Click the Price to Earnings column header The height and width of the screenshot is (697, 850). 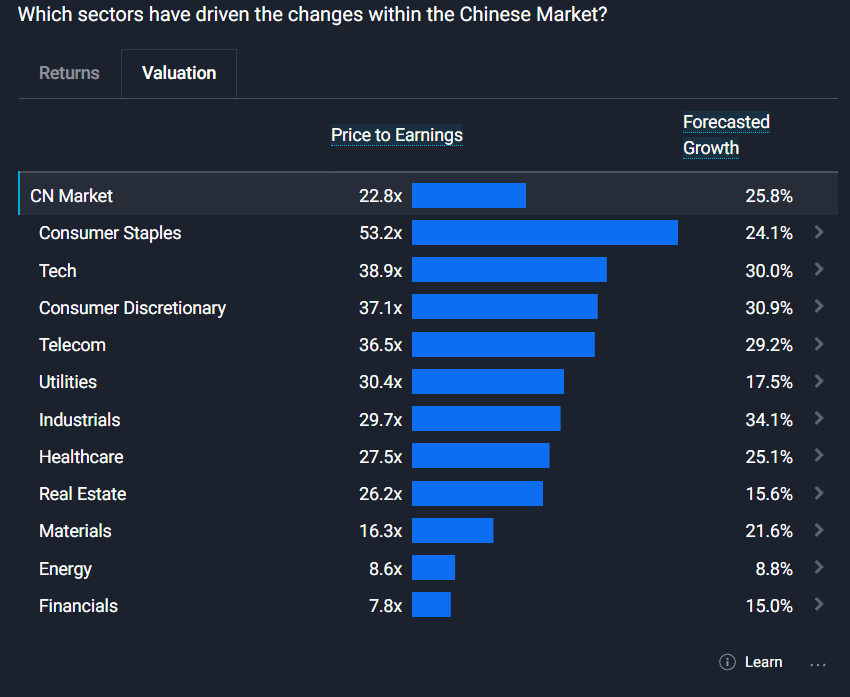[397, 135]
